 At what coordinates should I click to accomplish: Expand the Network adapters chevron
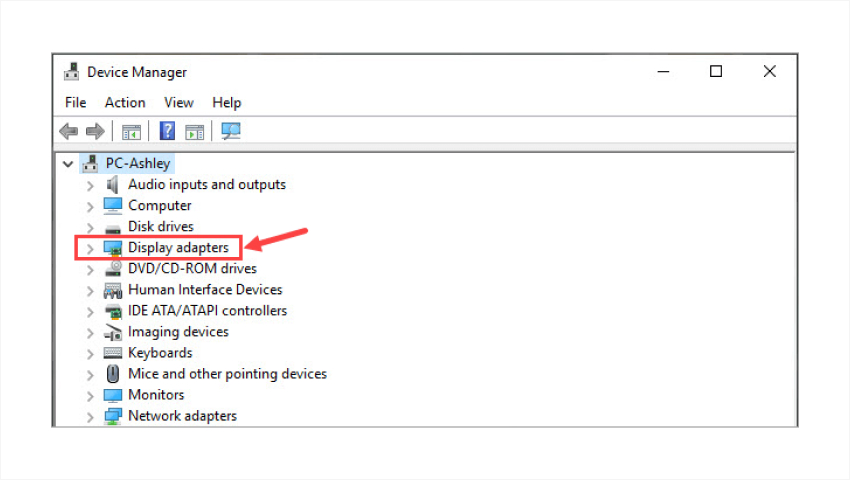pyautogui.click(x=90, y=418)
